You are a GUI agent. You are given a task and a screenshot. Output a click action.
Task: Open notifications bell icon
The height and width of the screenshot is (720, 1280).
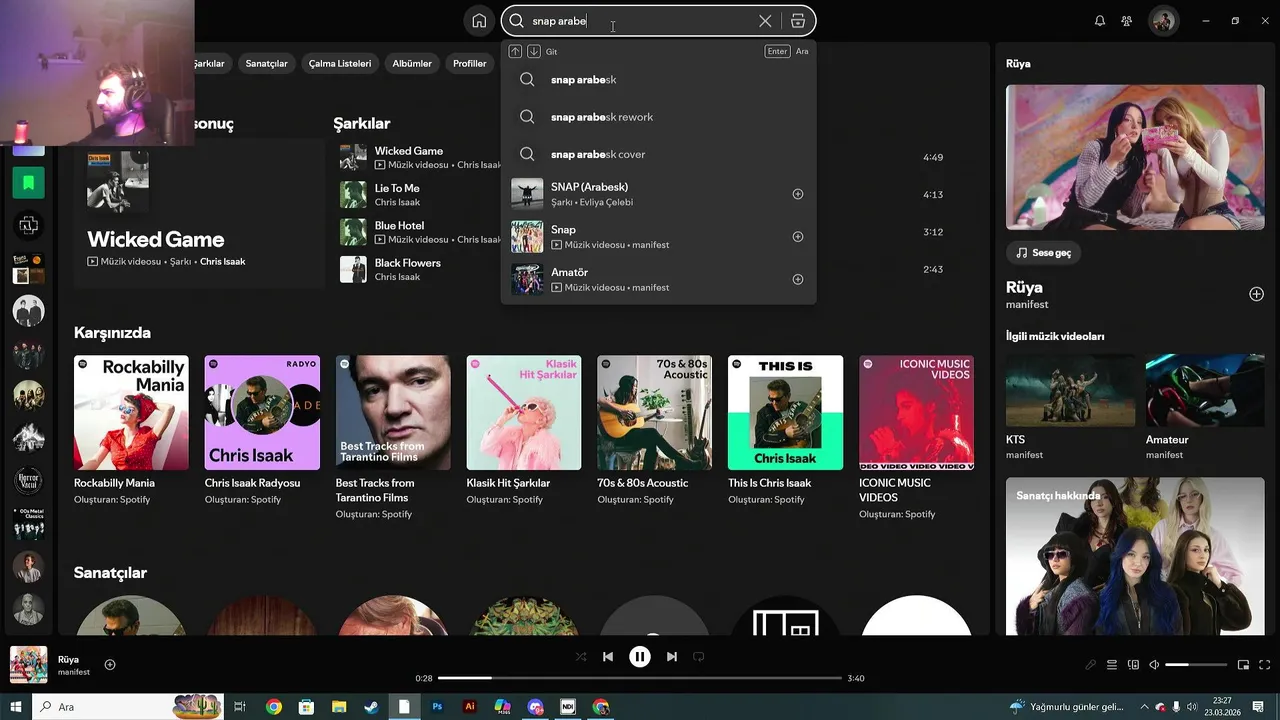pyautogui.click(x=1100, y=21)
